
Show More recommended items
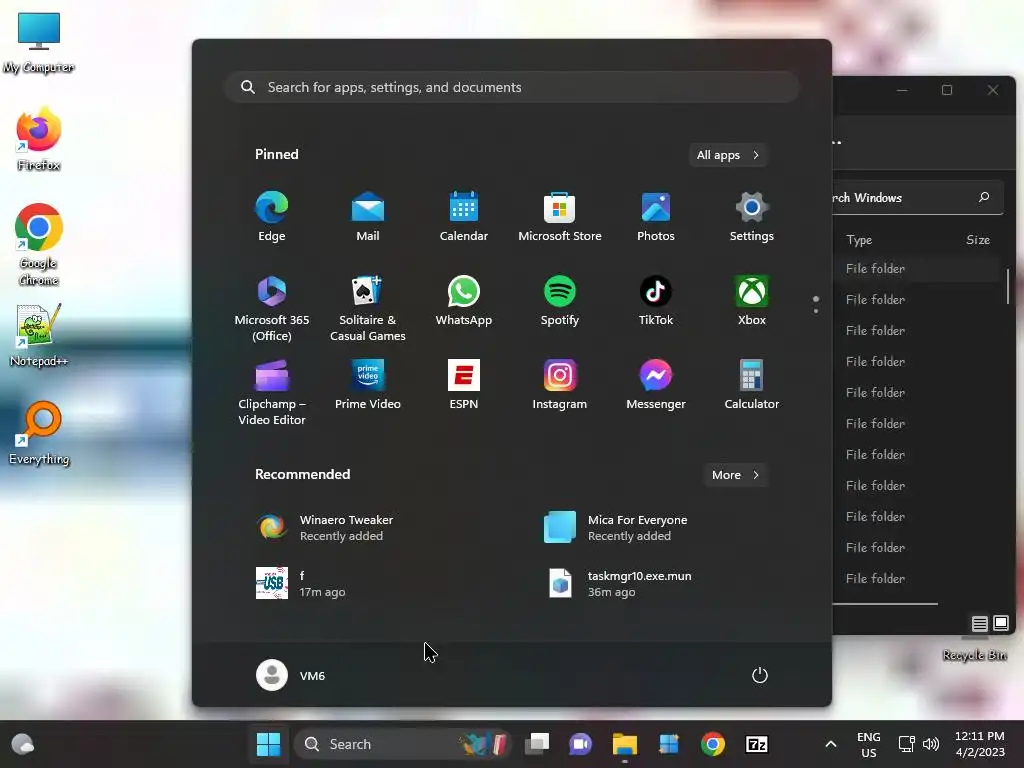pos(735,475)
